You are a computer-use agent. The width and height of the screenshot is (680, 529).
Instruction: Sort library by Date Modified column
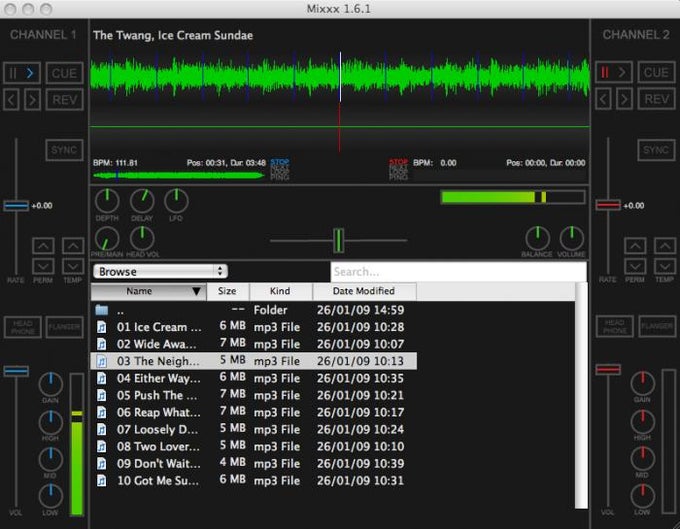click(x=364, y=291)
